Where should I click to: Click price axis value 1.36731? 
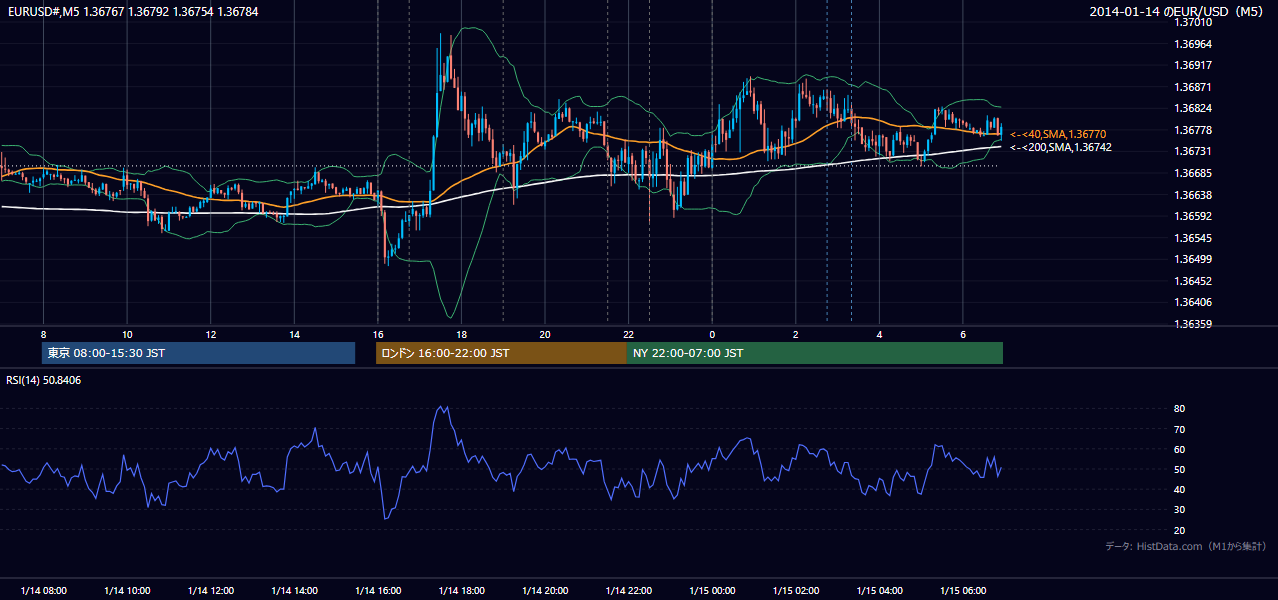1193,151
